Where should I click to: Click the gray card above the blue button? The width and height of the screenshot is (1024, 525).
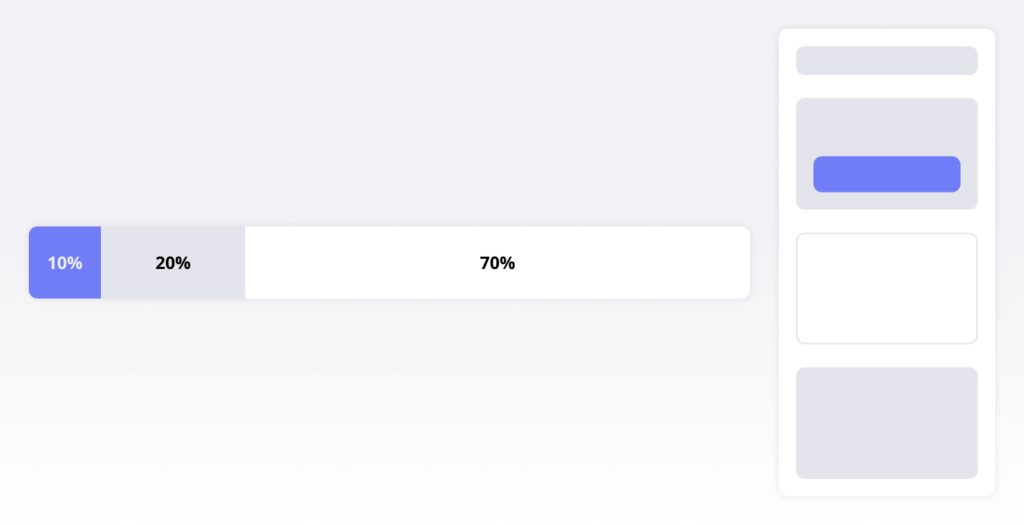pos(886,127)
